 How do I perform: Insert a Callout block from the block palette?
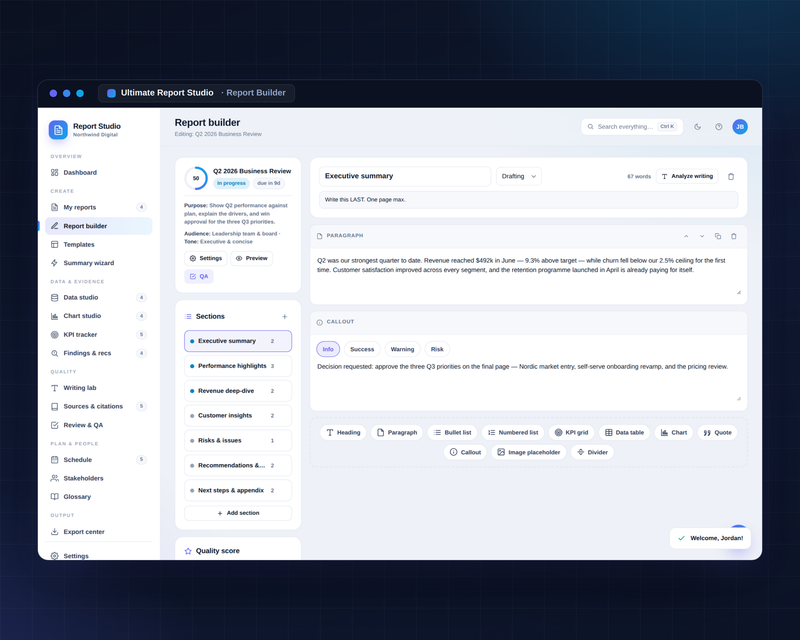pos(465,452)
